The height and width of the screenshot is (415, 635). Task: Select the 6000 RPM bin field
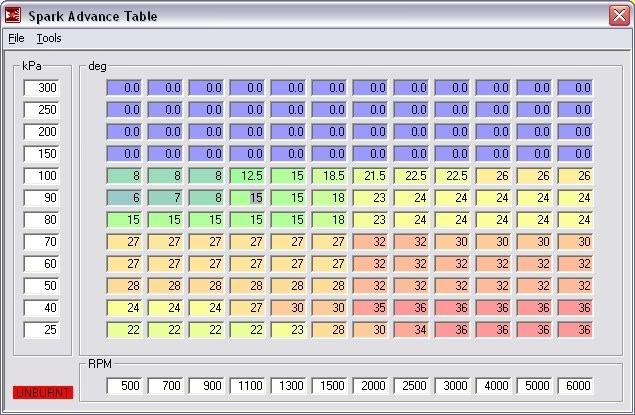click(x=575, y=385)
